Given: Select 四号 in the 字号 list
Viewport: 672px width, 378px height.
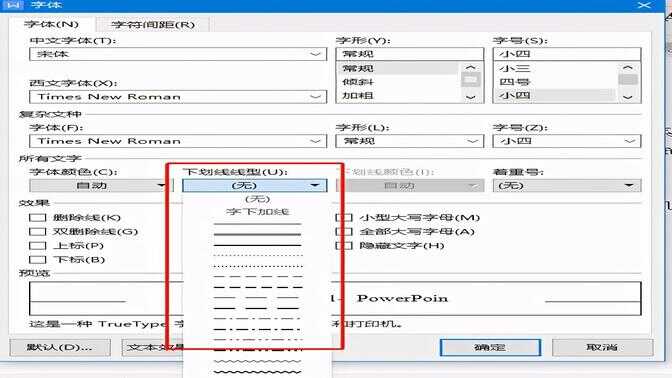Looking at the screenshot, I should [555, 82].
